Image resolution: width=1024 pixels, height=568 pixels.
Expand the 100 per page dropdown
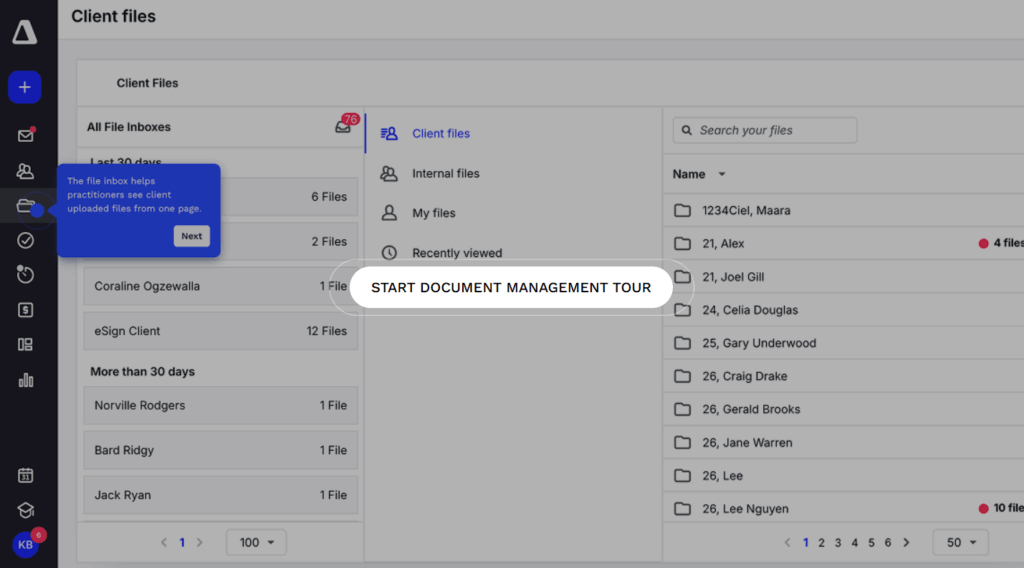point(256,542)
